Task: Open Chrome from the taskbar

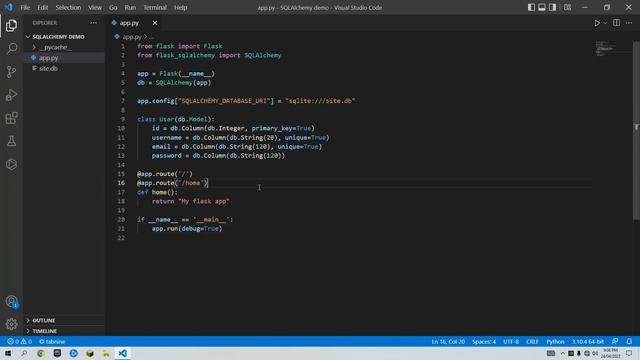Action: pyautogui.click(x=40, y=353)
